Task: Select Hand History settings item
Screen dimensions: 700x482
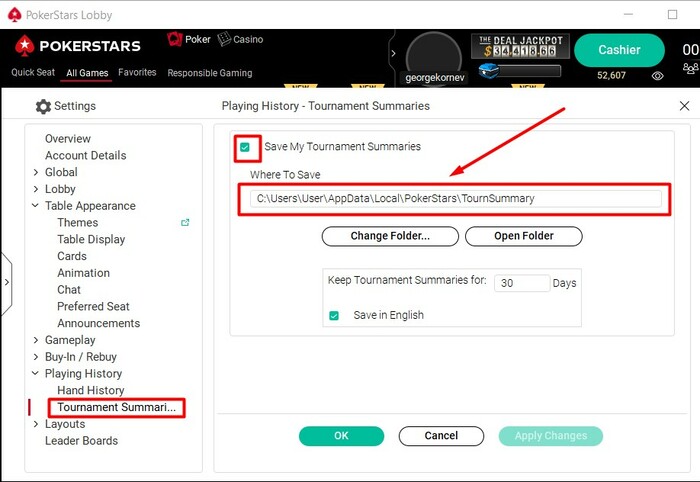Action: coord(91,391)
